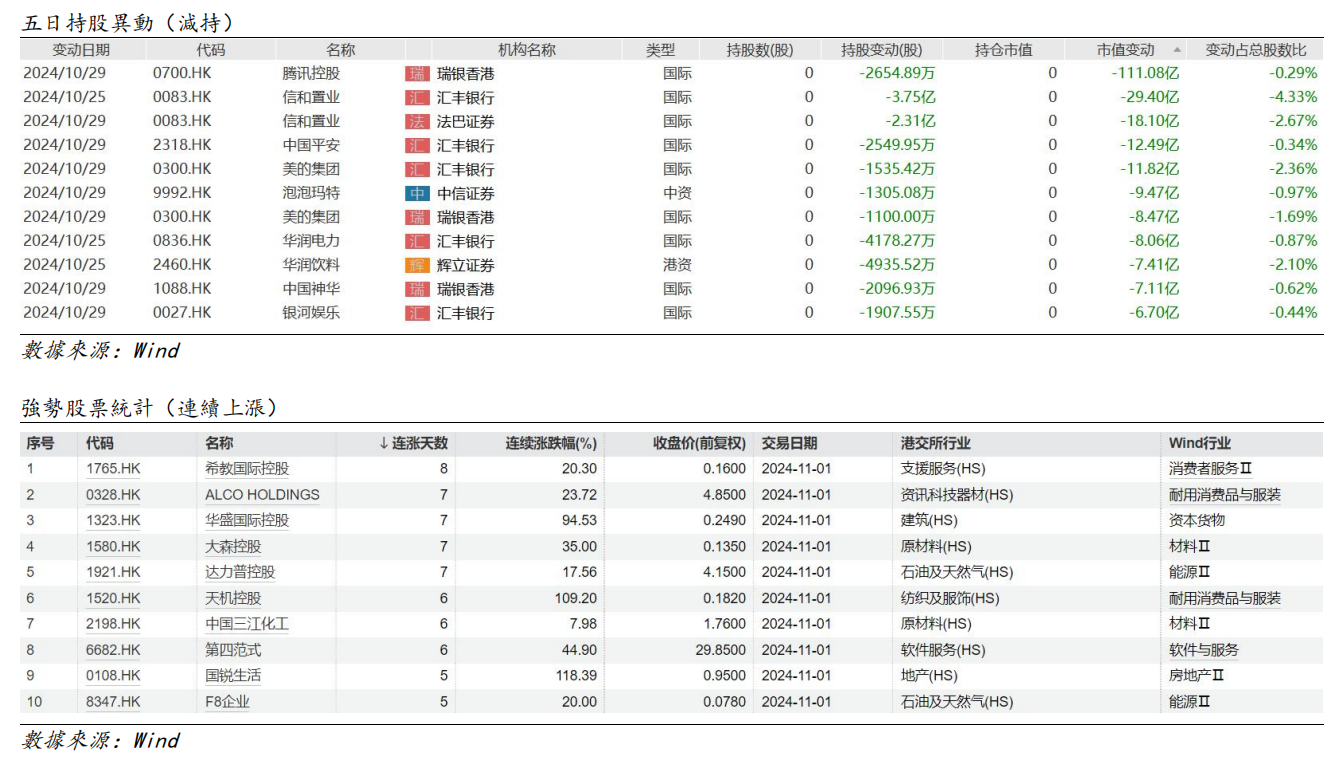Open the F8企业 name link
Image resolution: width=1333 pixels, height=761 pixels.
pyautogui.click(x=227, y=702)
